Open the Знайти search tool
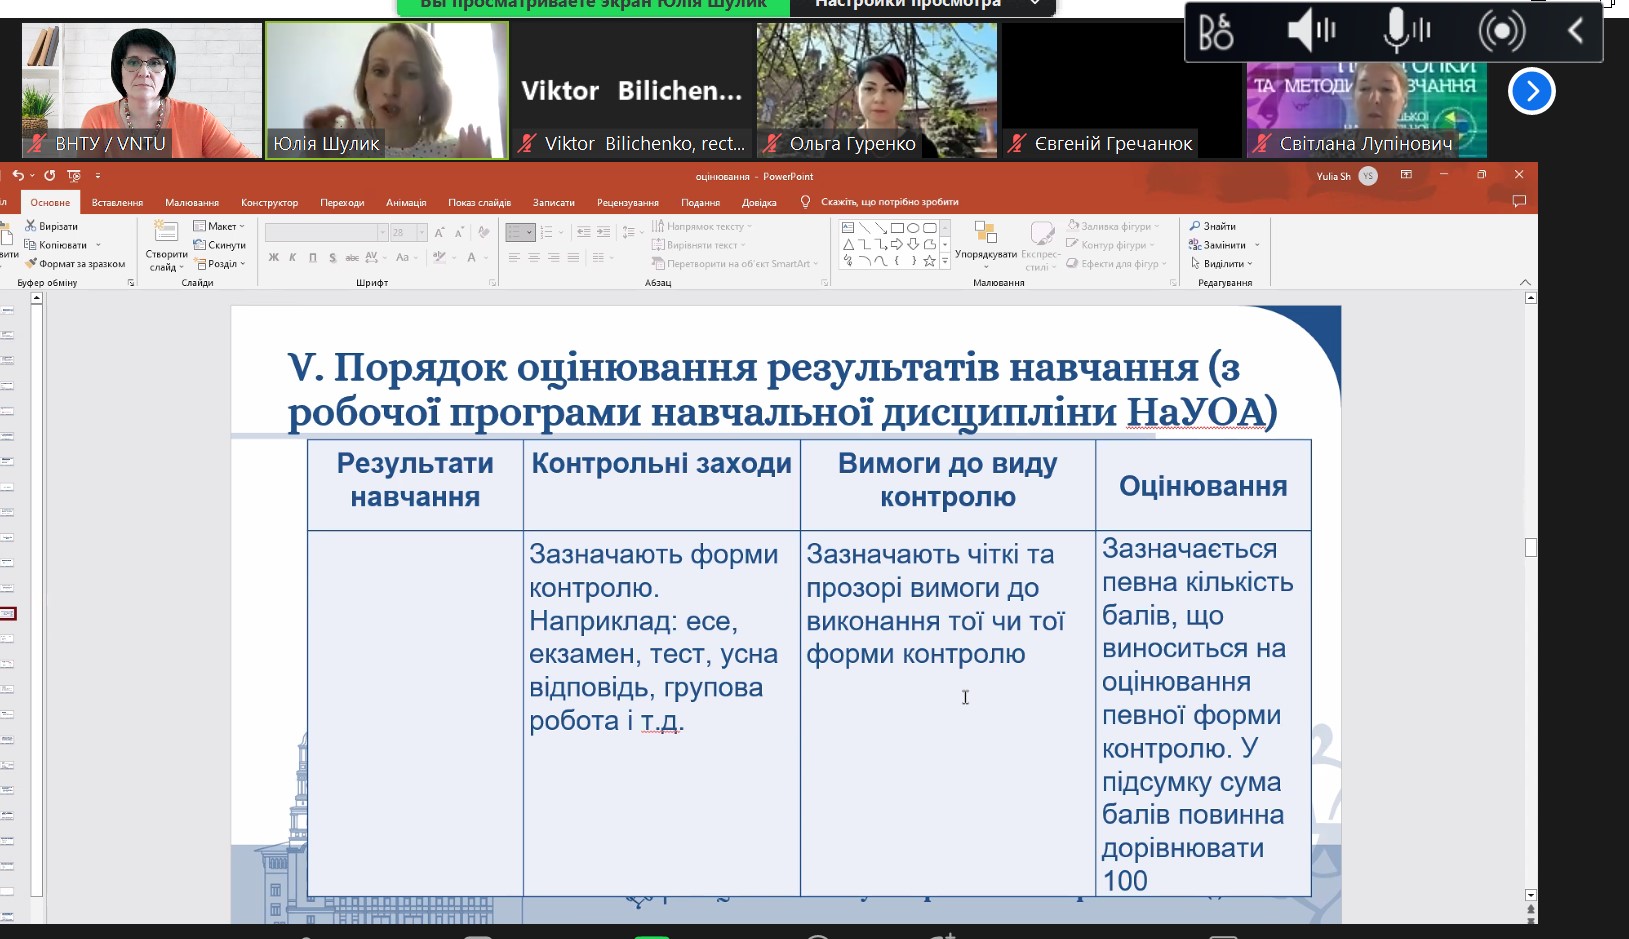Screen dimensions: 1629x939 click(1213, 226)
